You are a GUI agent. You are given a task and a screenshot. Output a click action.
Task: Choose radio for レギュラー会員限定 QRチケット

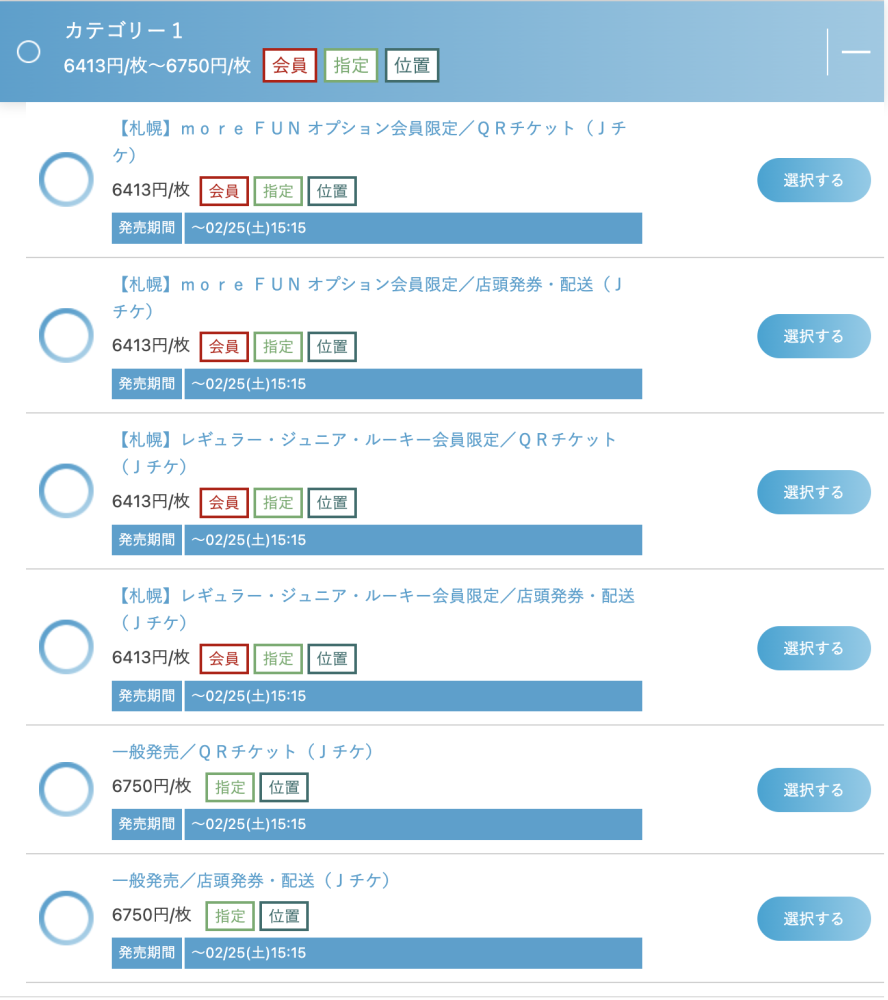tap(66, 491)
